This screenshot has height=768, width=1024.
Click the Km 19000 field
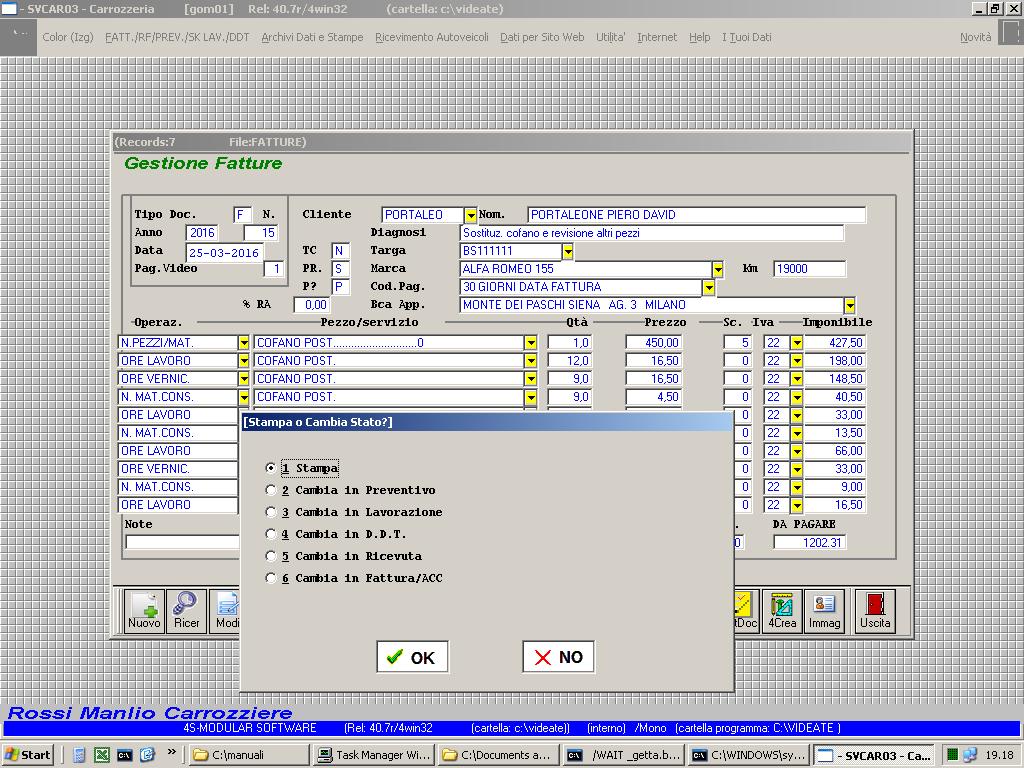809,269
